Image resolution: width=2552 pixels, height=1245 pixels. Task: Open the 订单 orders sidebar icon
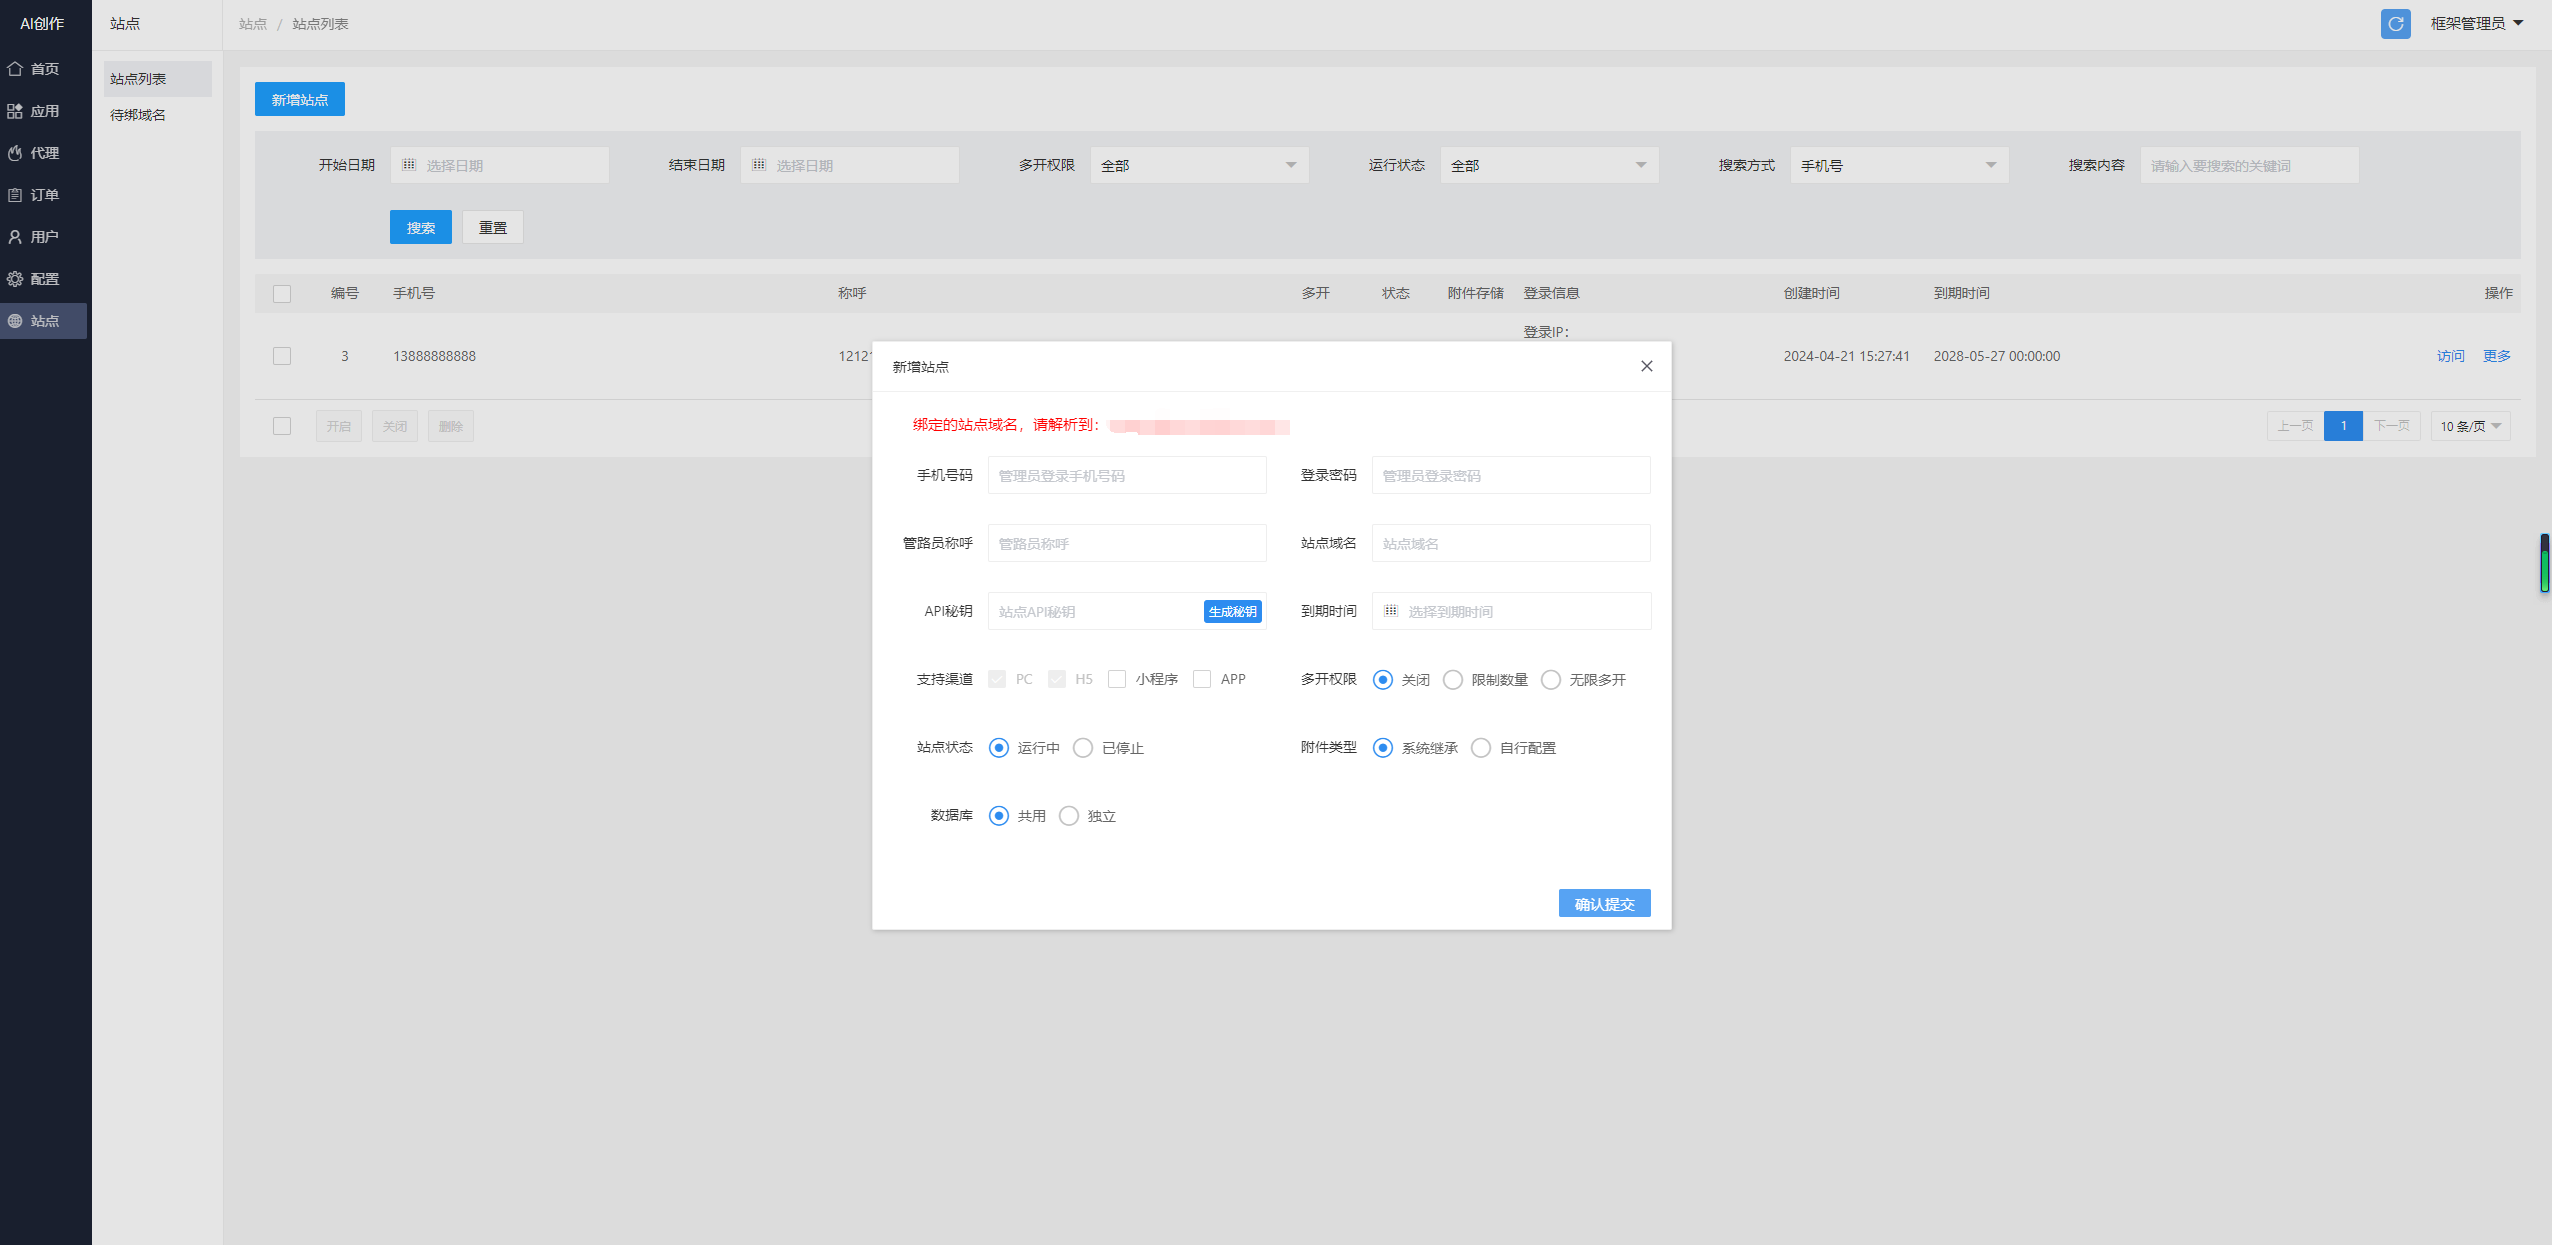coord(15,195)
